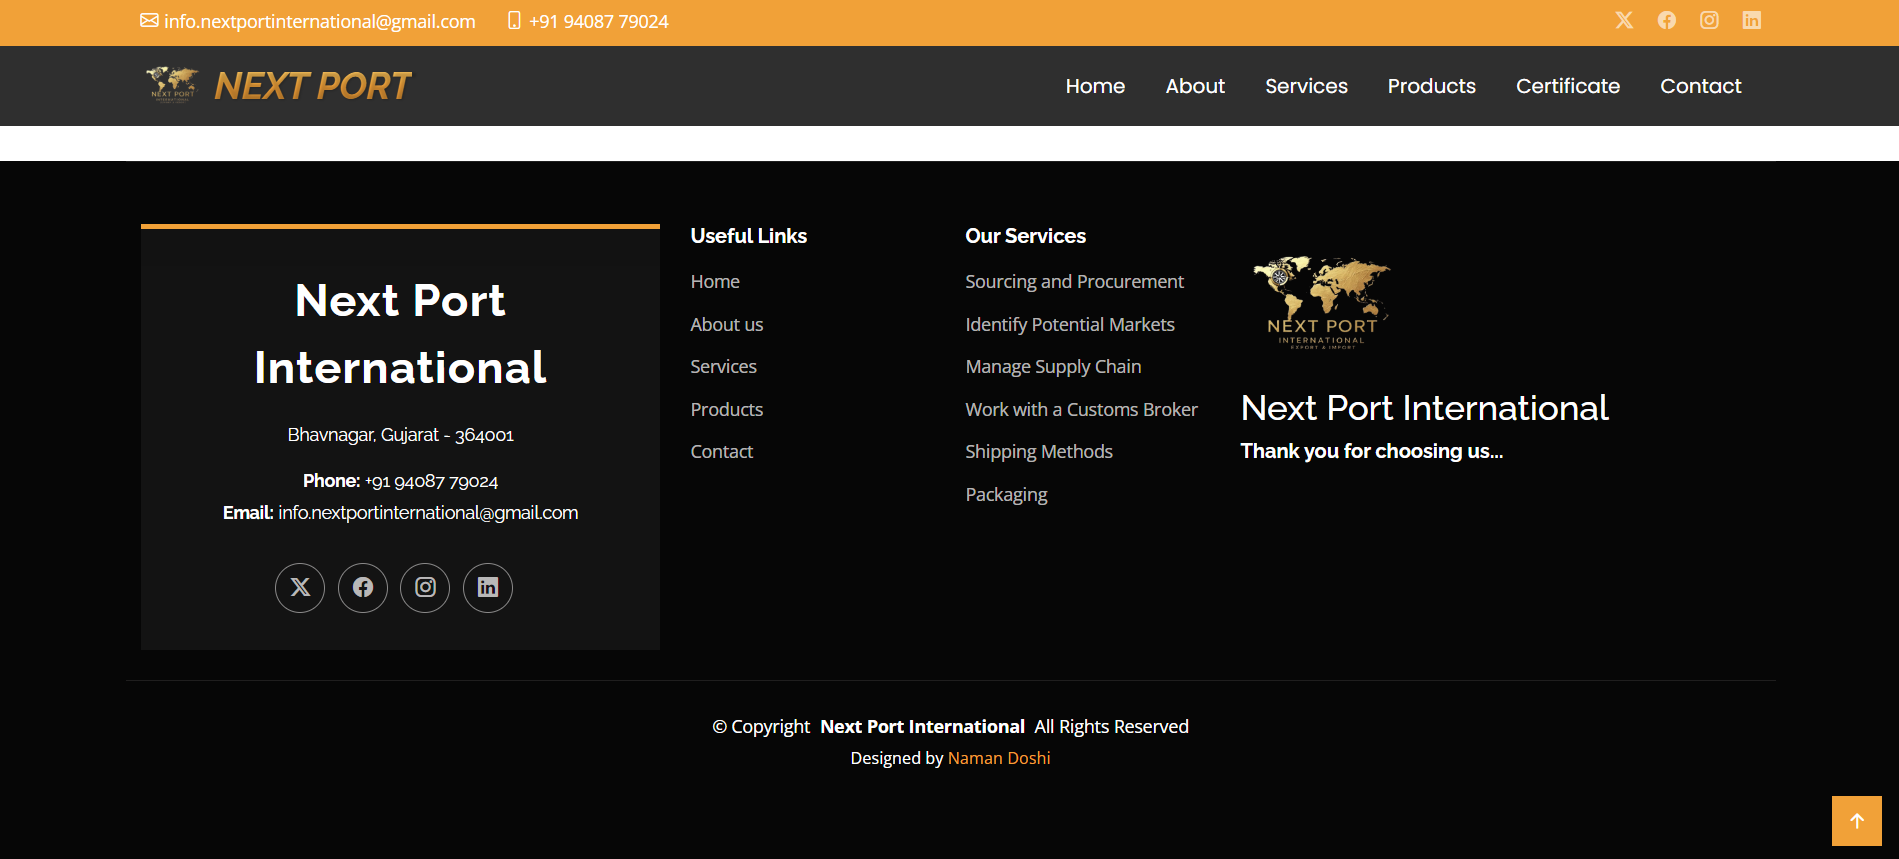The height and width of the screenshot is (859, 1899).
Task: Click the X (Twitter) icon in top bar
Action: pos(1624,20)
